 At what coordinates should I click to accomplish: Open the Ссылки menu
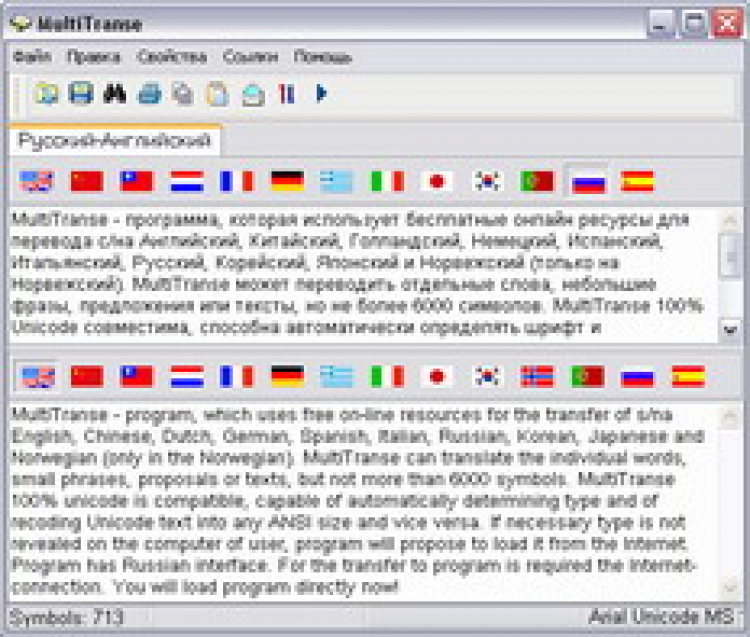(250, 57)
